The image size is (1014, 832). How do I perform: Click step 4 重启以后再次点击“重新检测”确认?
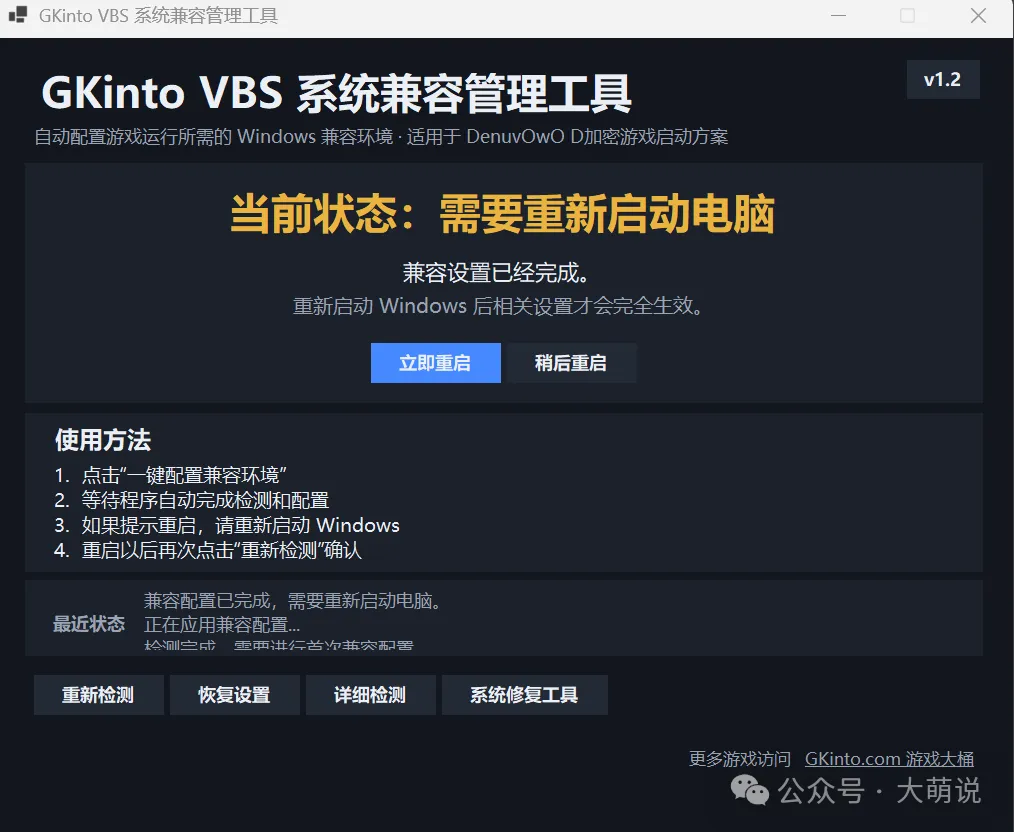click(208, 550)
